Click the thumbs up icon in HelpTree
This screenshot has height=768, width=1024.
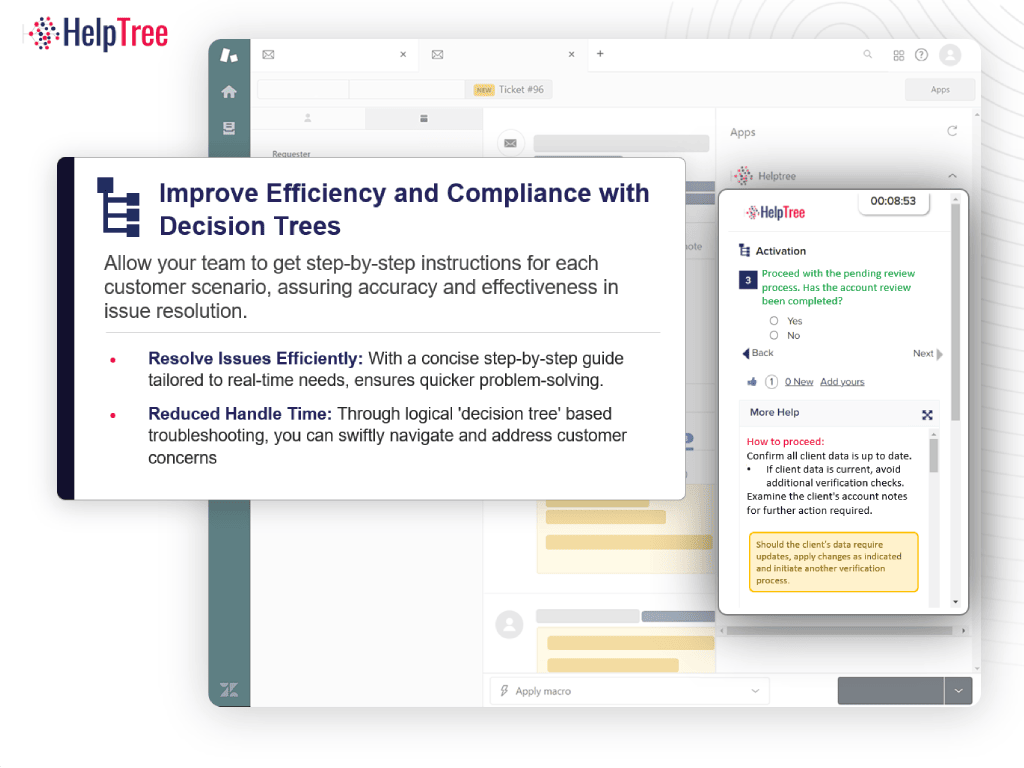tap(752, 381)
